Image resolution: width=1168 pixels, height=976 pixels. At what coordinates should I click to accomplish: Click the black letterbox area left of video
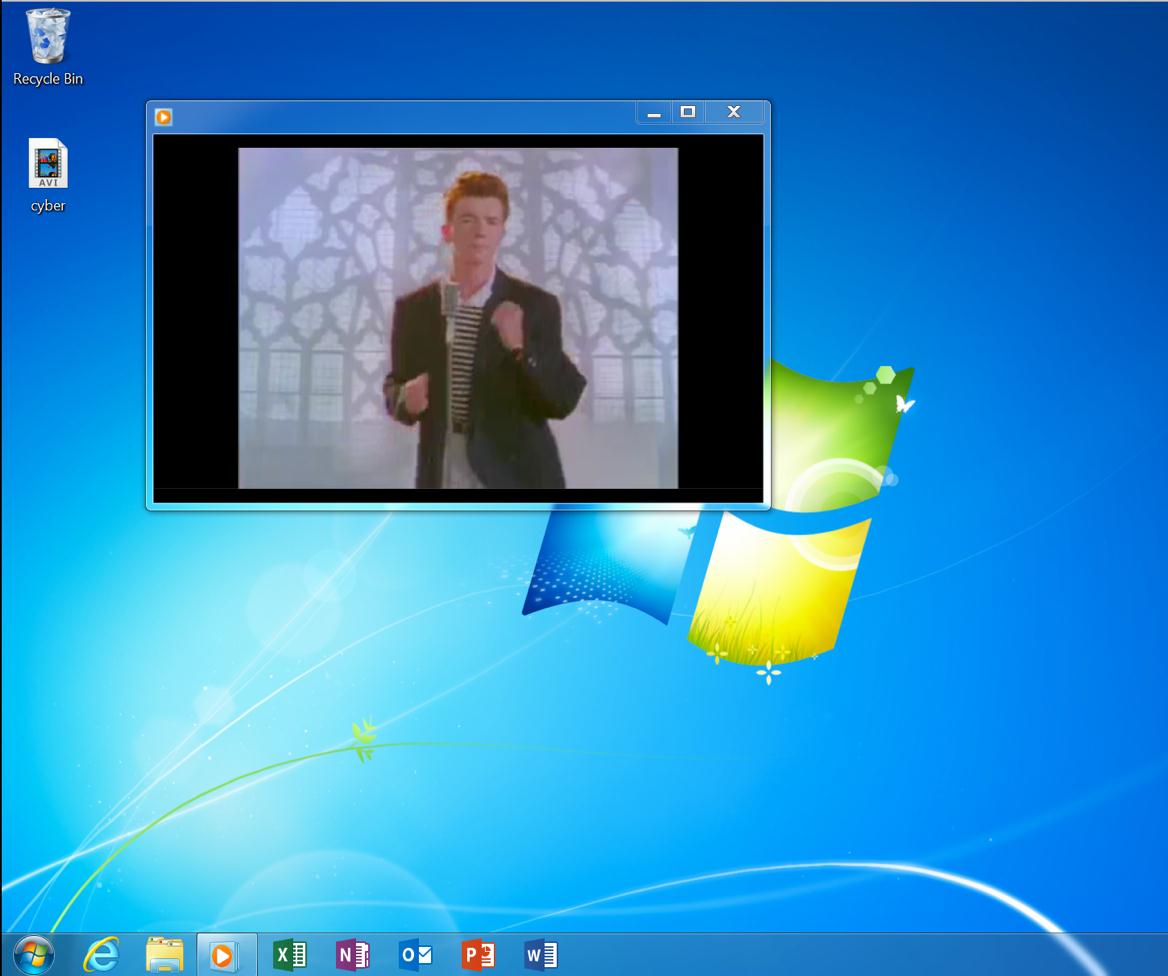pos(195,318)
